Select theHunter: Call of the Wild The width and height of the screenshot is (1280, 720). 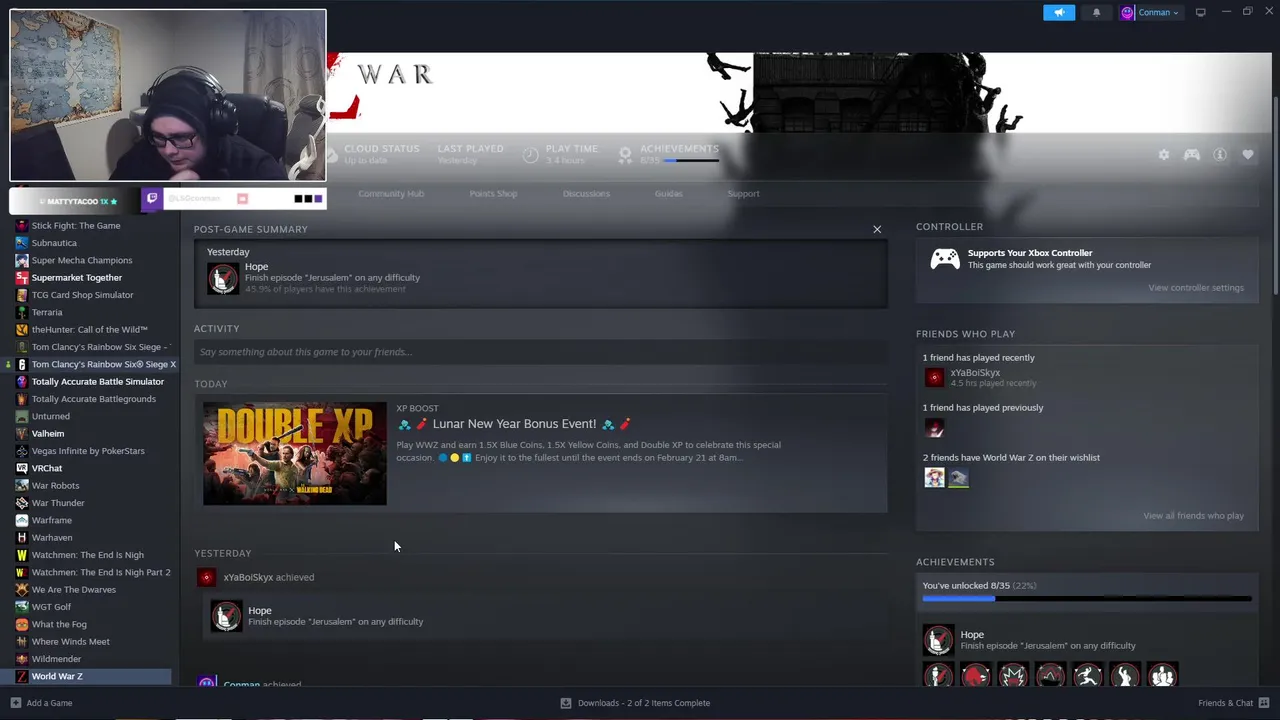(88, 330)
